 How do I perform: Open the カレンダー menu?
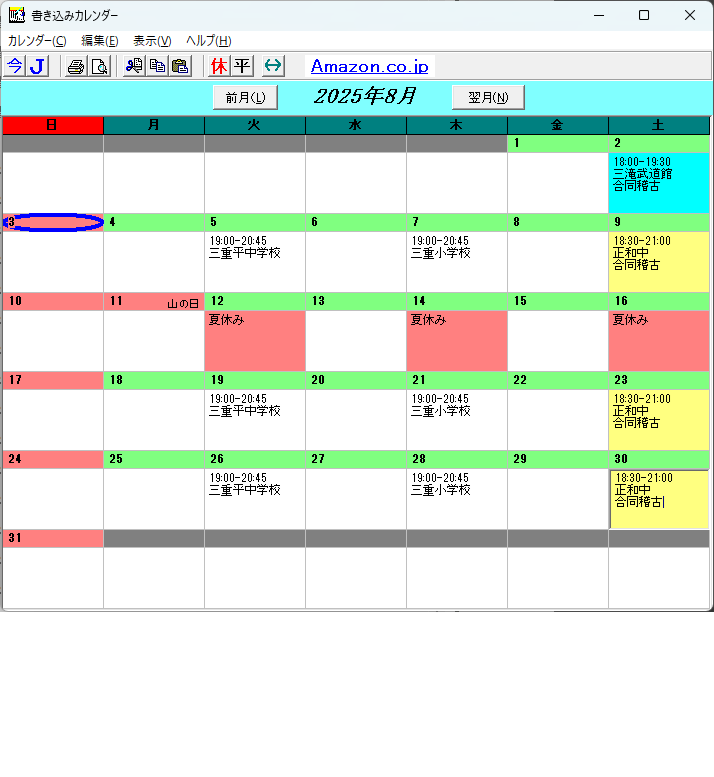tap(37, 40)
